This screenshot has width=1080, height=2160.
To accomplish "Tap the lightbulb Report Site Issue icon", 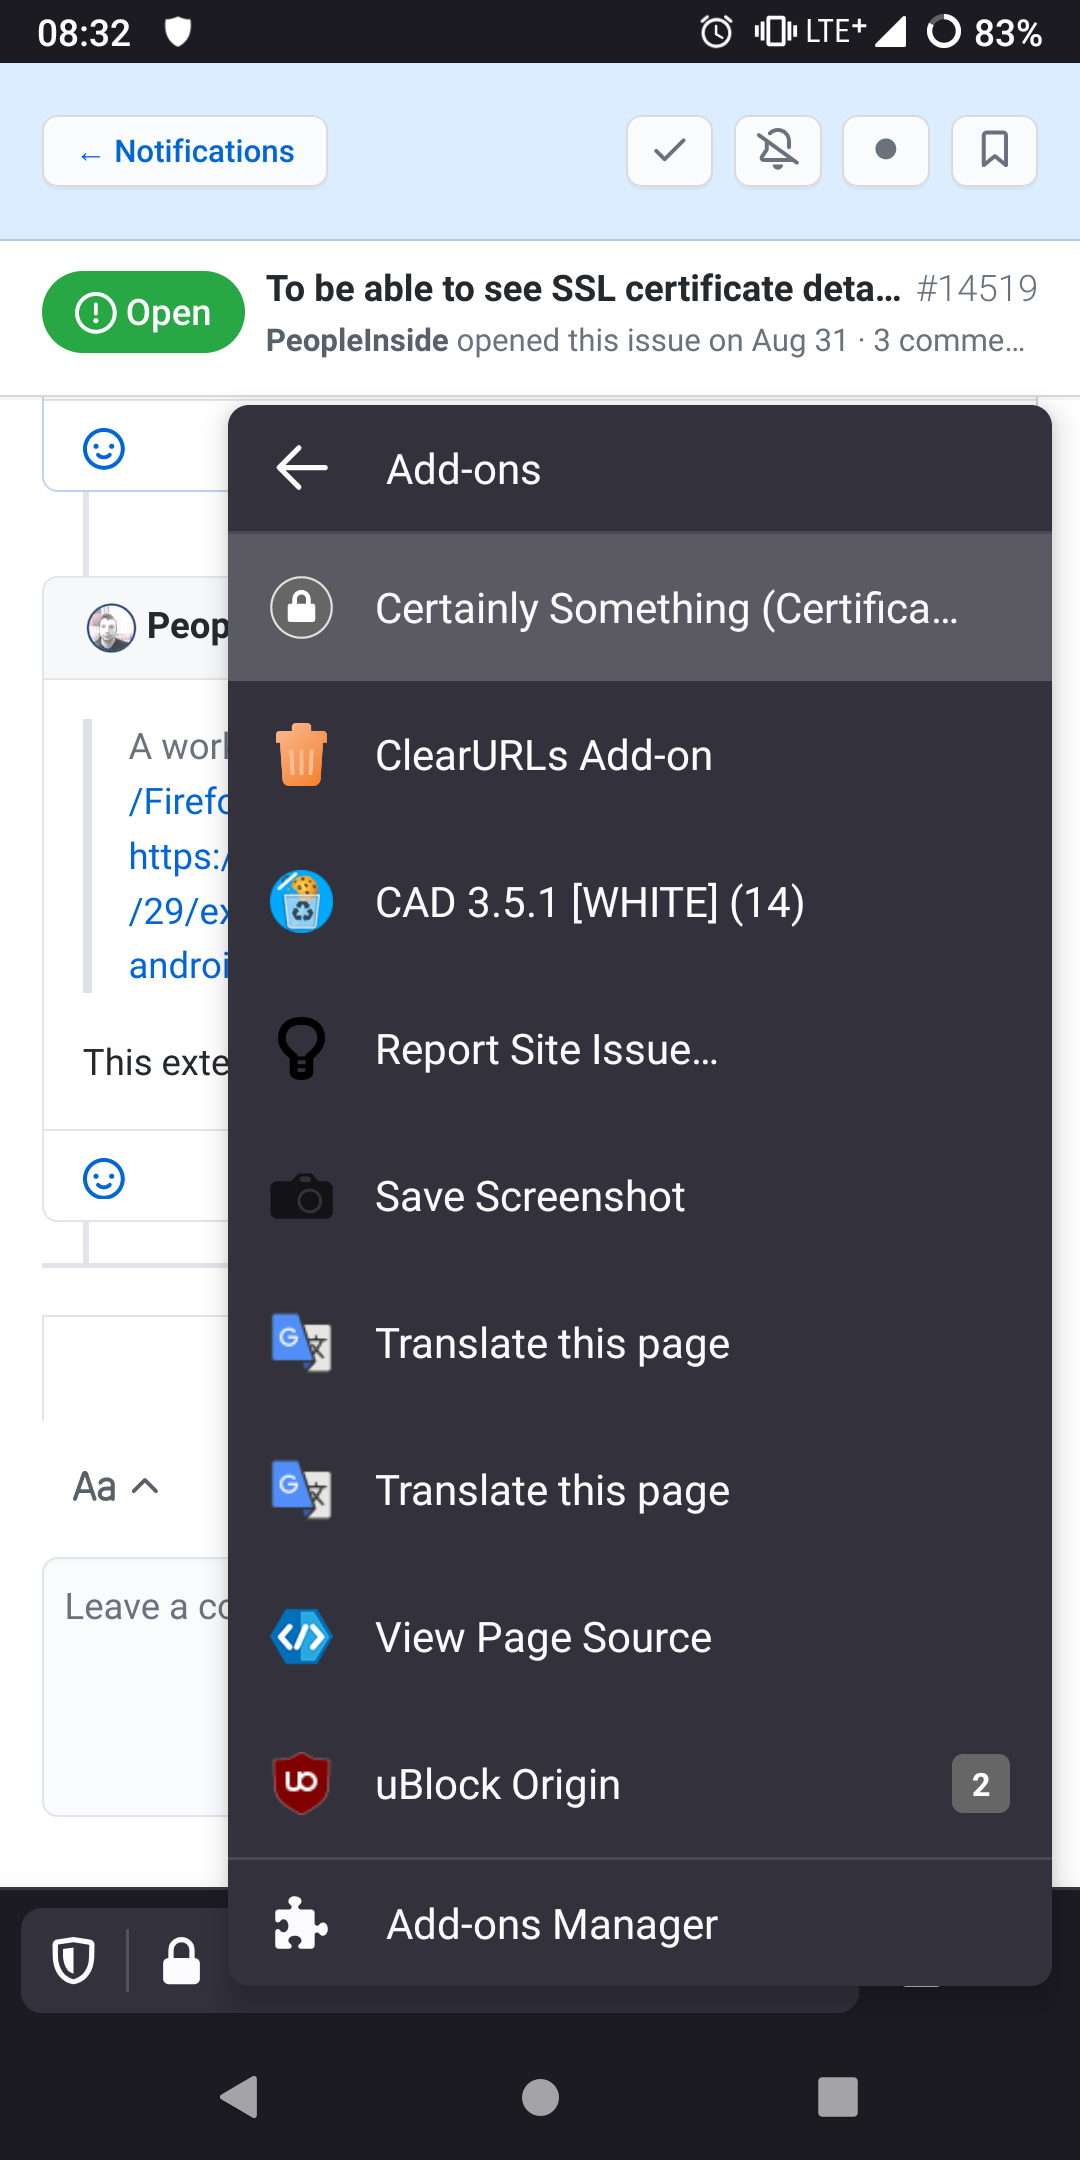I will pyautogui.click(x=301, y=1048).
